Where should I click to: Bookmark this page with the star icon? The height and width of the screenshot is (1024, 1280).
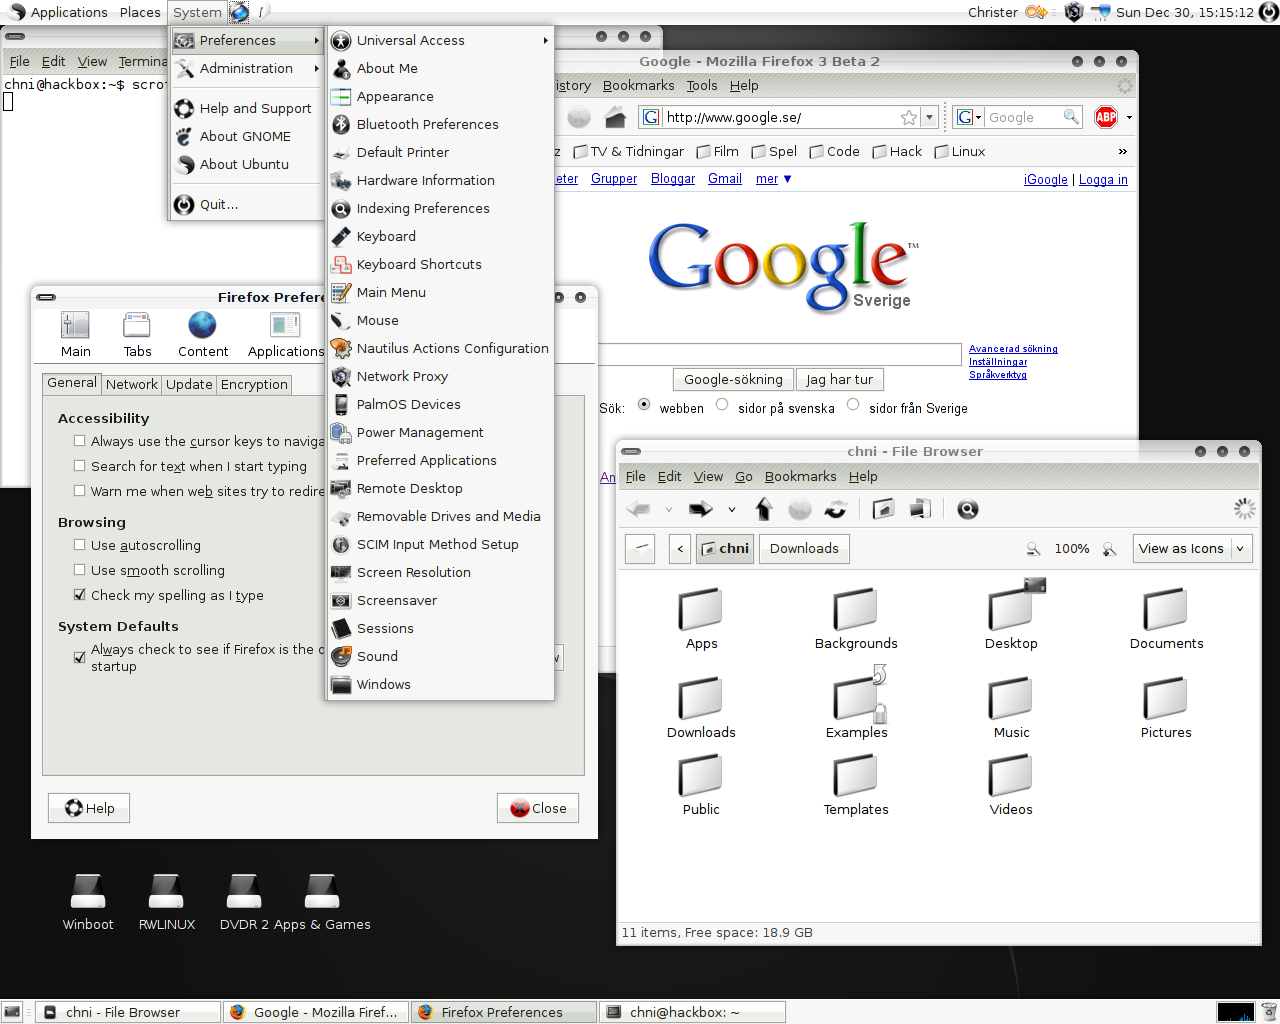[x=909, y=118]
